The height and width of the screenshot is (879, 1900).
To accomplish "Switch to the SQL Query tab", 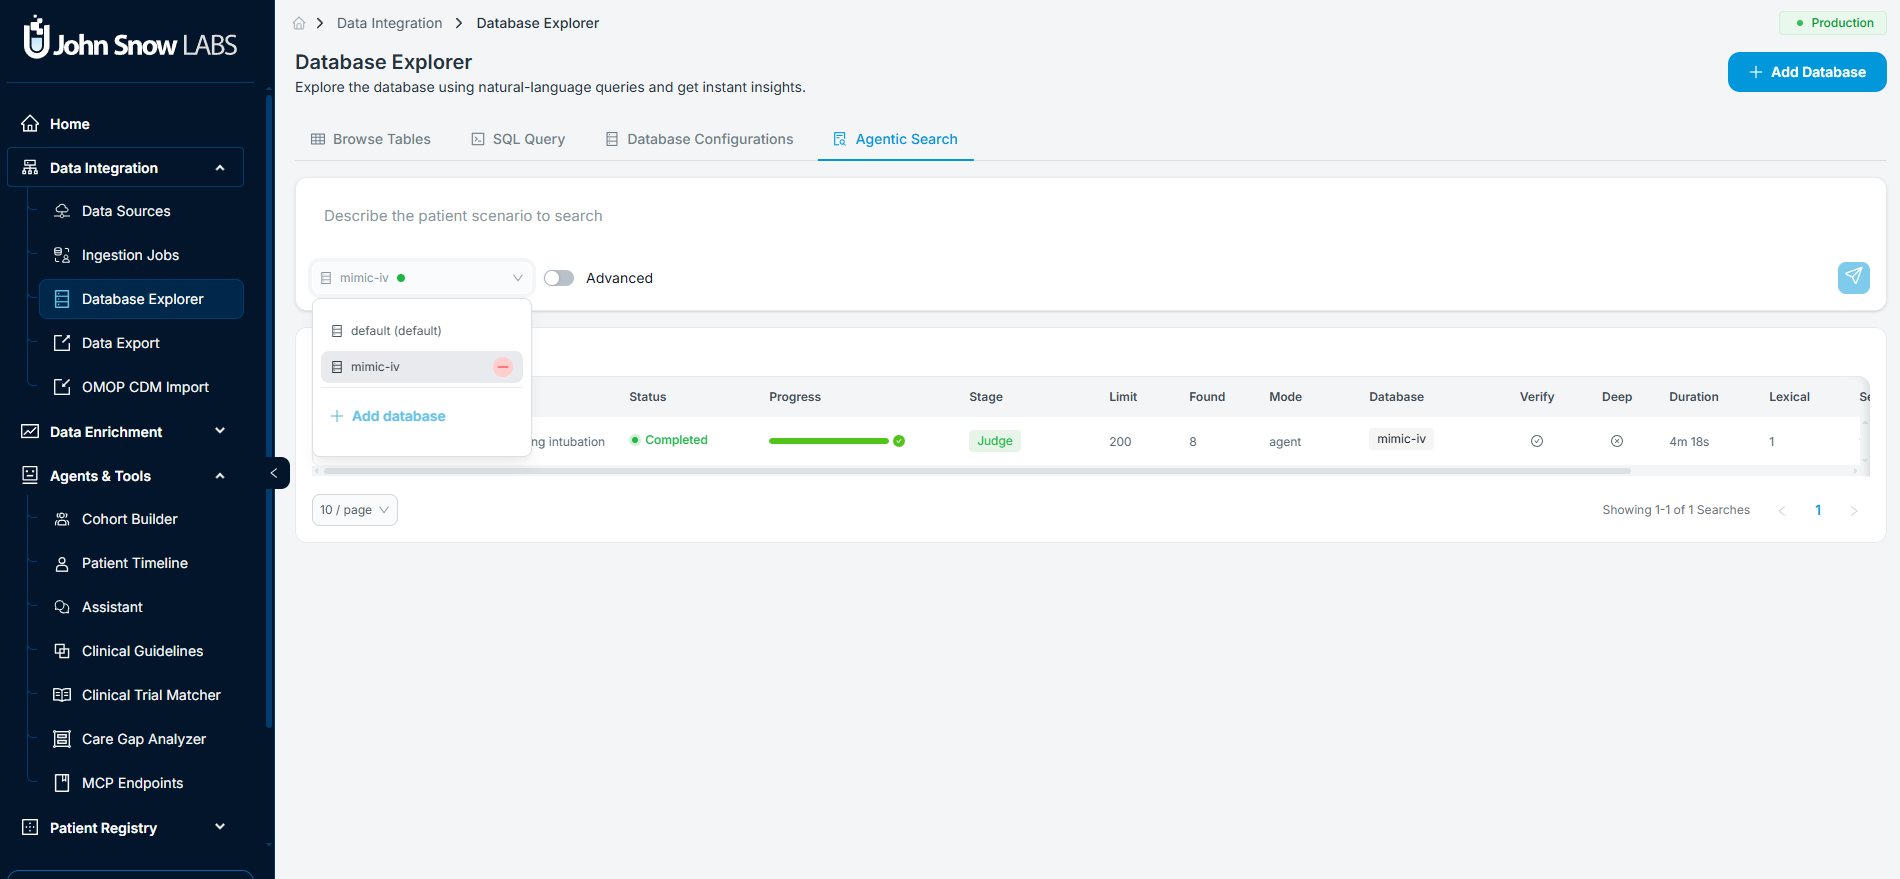I will pos(518,139).
